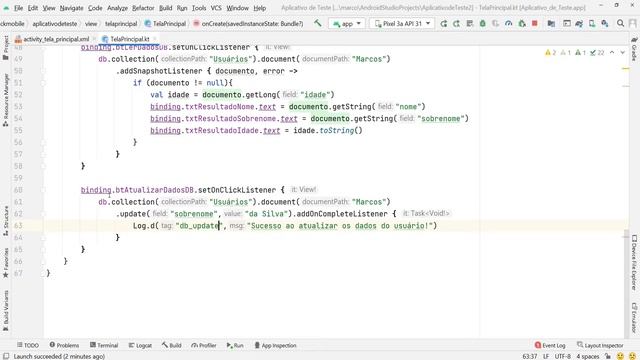The width and height of the screenshot is (640, 360).
Task: Open the Build tool window
Action: 171,345
